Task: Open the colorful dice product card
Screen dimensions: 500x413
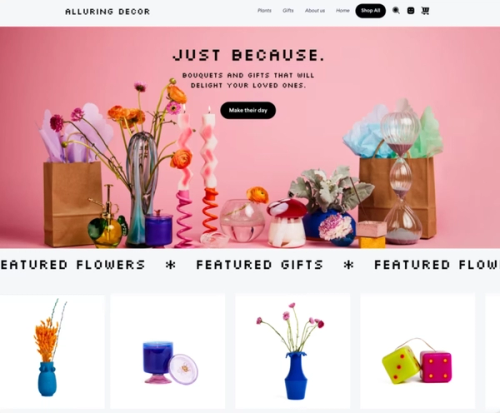Action: [x=417, y=351]
